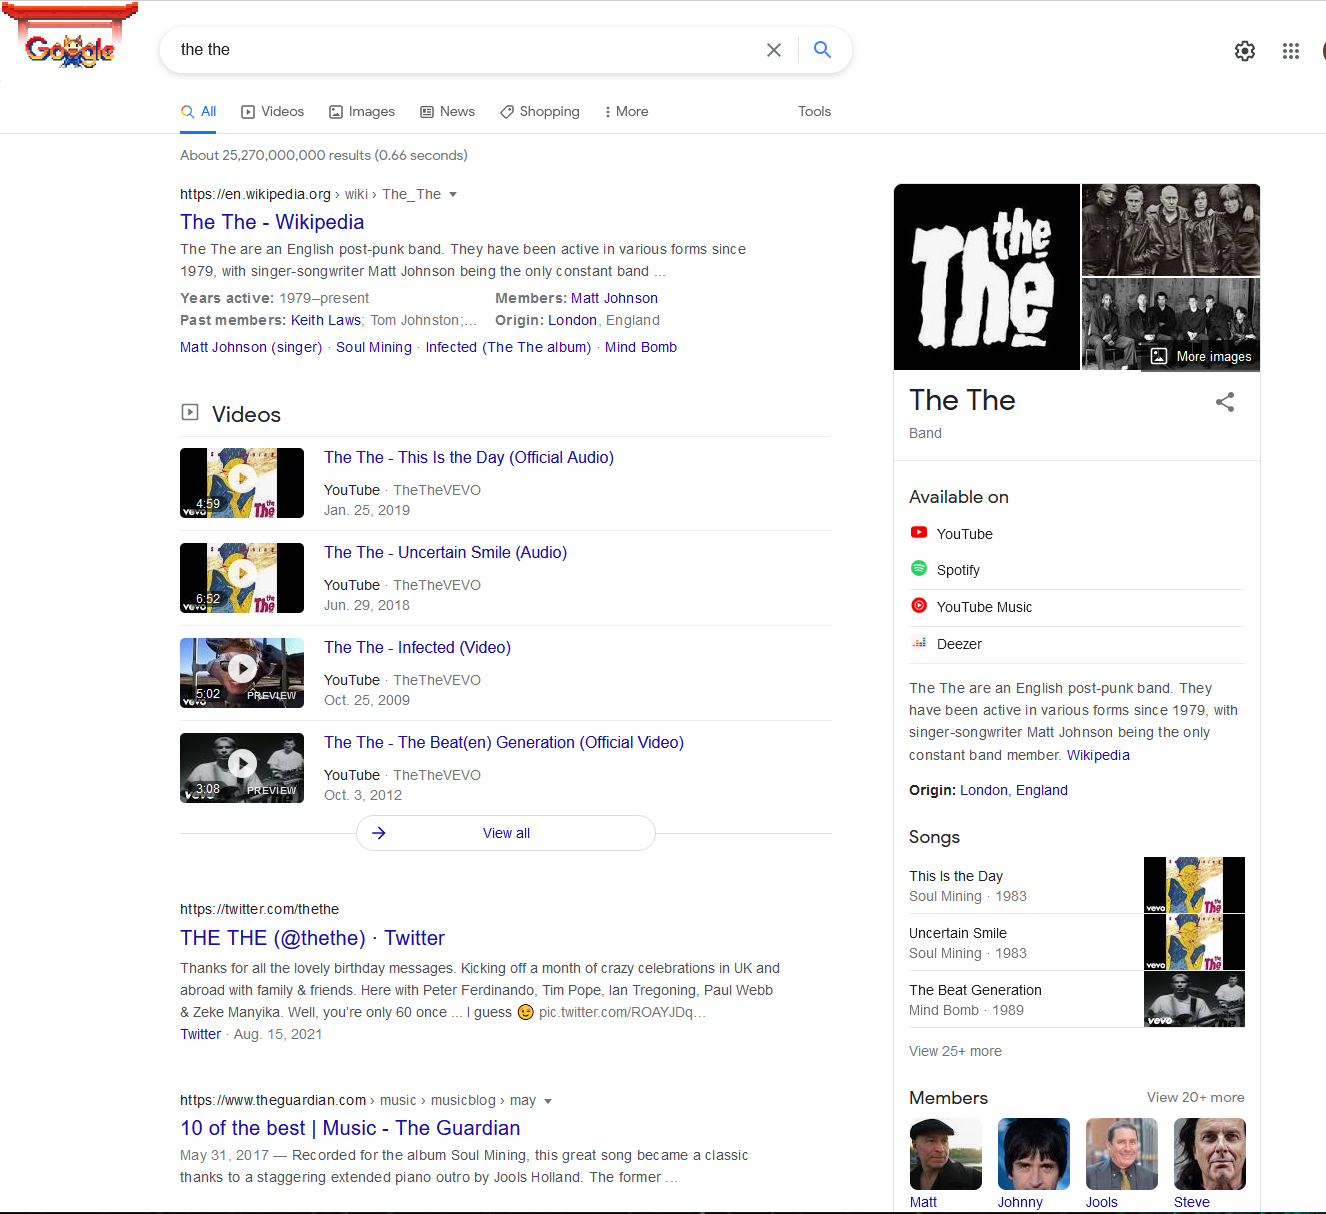The height and width of the screenshot is (1214, 1326).
Task: Open member Matt photo
Action: coord(946,1154)
